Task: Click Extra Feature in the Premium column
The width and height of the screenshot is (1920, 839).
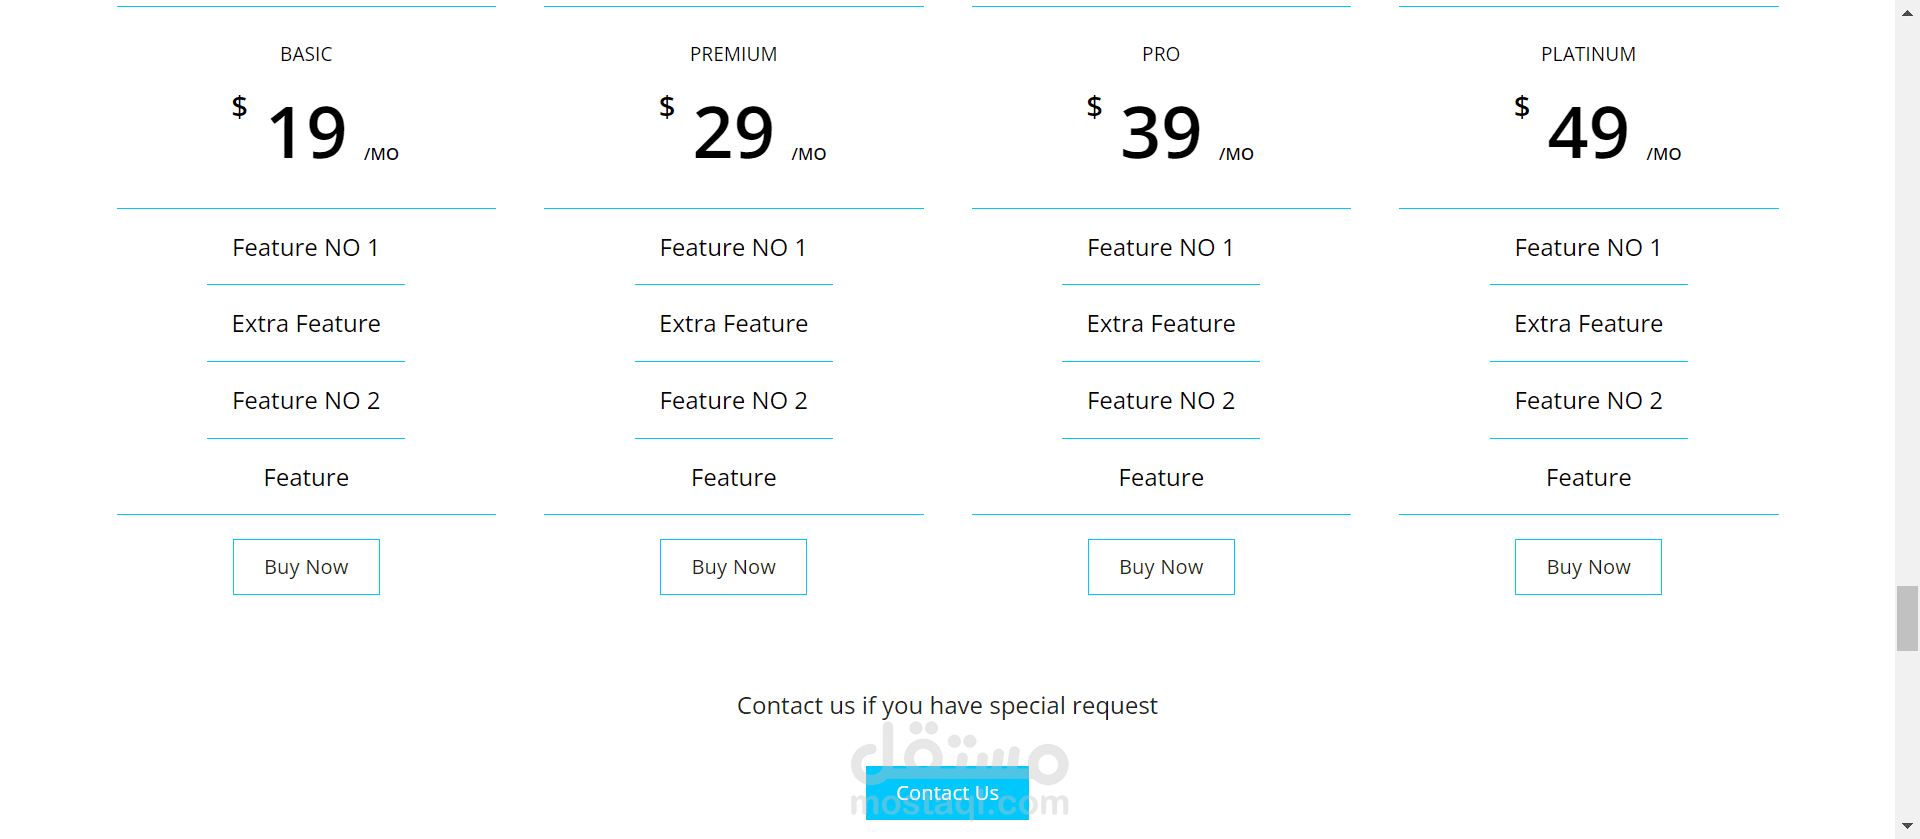Action: click(x=733, y=324)
